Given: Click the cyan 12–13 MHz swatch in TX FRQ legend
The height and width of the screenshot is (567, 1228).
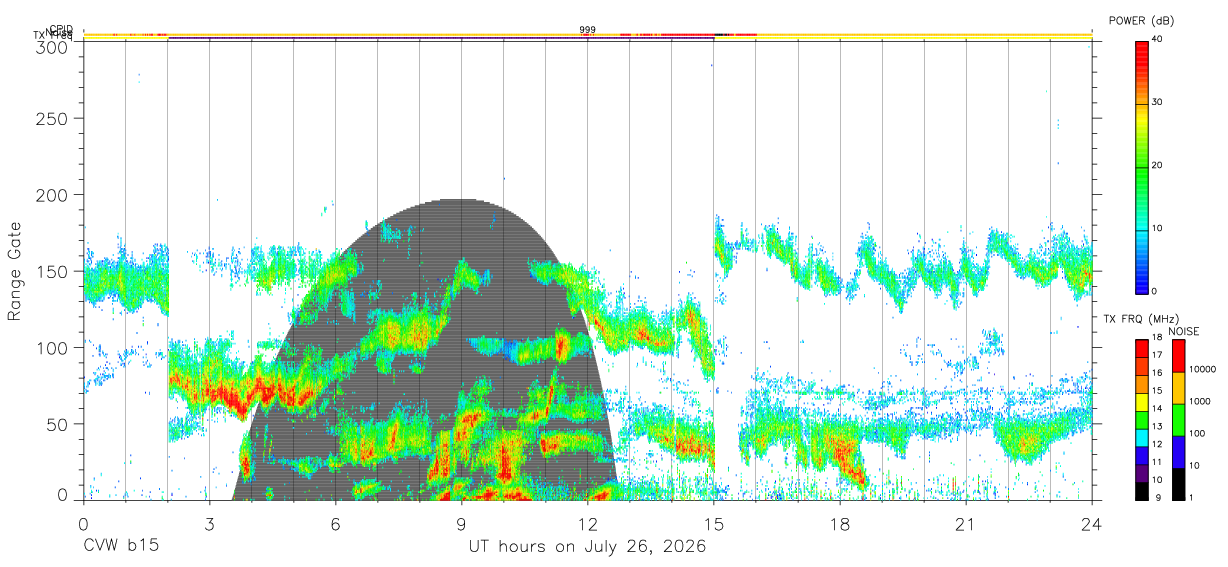Looking at the screenshot, I should pyautogui.click(x=1141, y=436).
